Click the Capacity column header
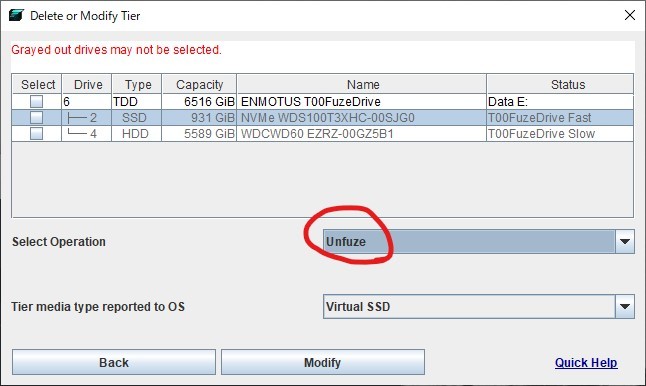This screenshot has height=386, width=646. (x=199, y=84)
